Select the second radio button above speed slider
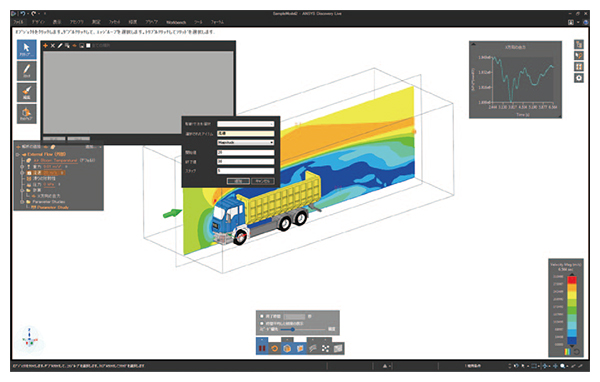Viewport: 600px width, 382px height. pos(262,323)
